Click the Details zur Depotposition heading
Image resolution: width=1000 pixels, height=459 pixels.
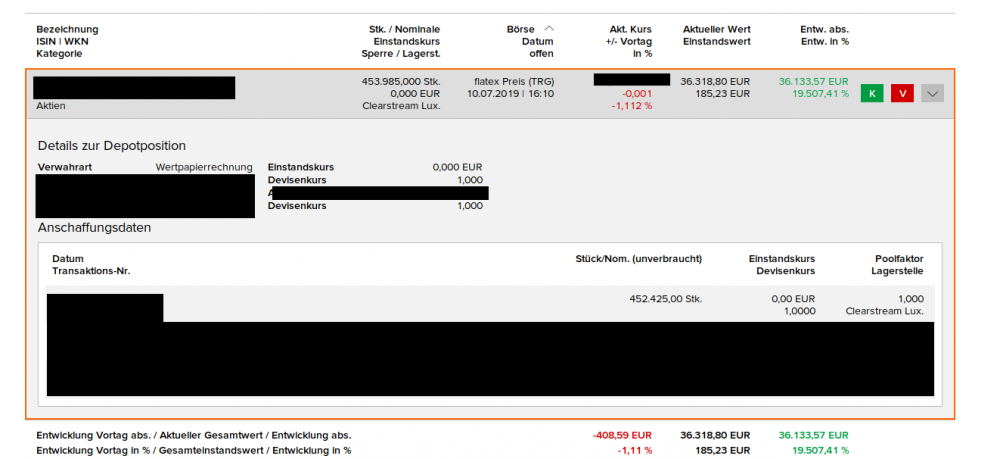pyautogui.click(x=112, y=146)
